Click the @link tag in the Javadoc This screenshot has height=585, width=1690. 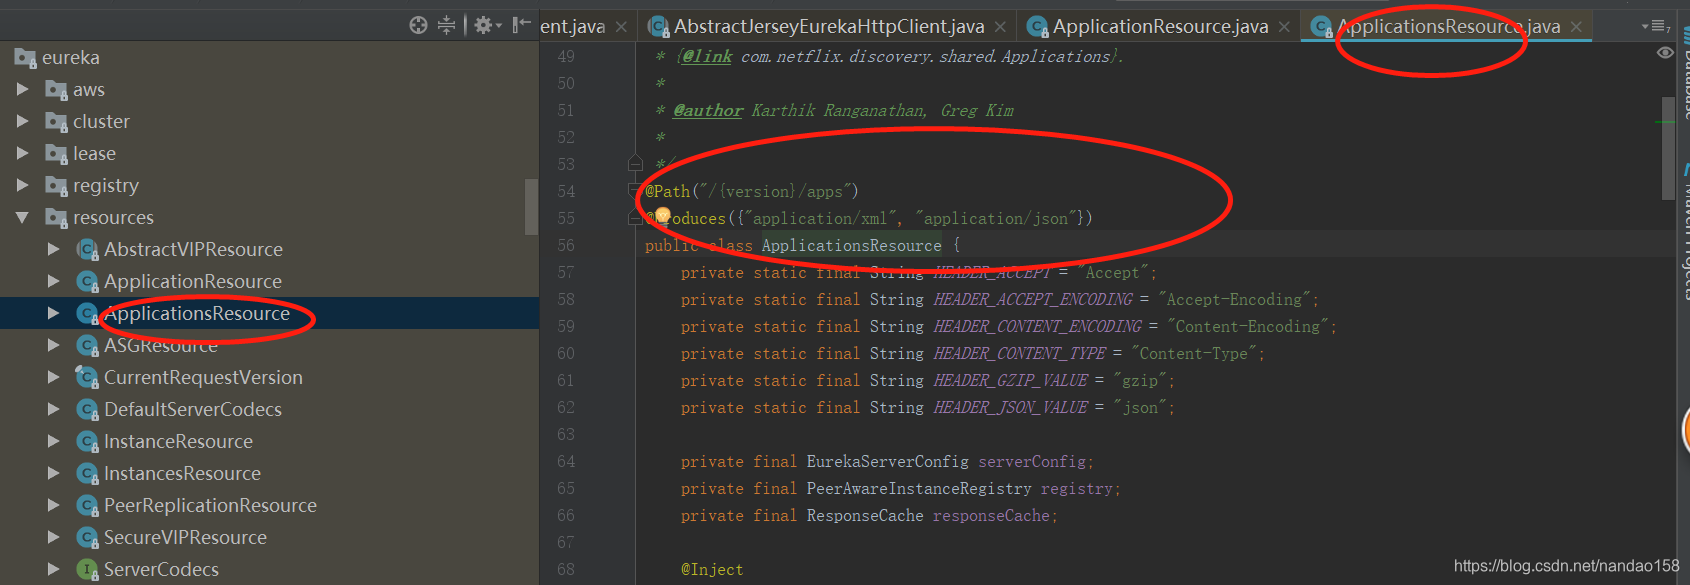pyautogui.click(x=707, y=57)
